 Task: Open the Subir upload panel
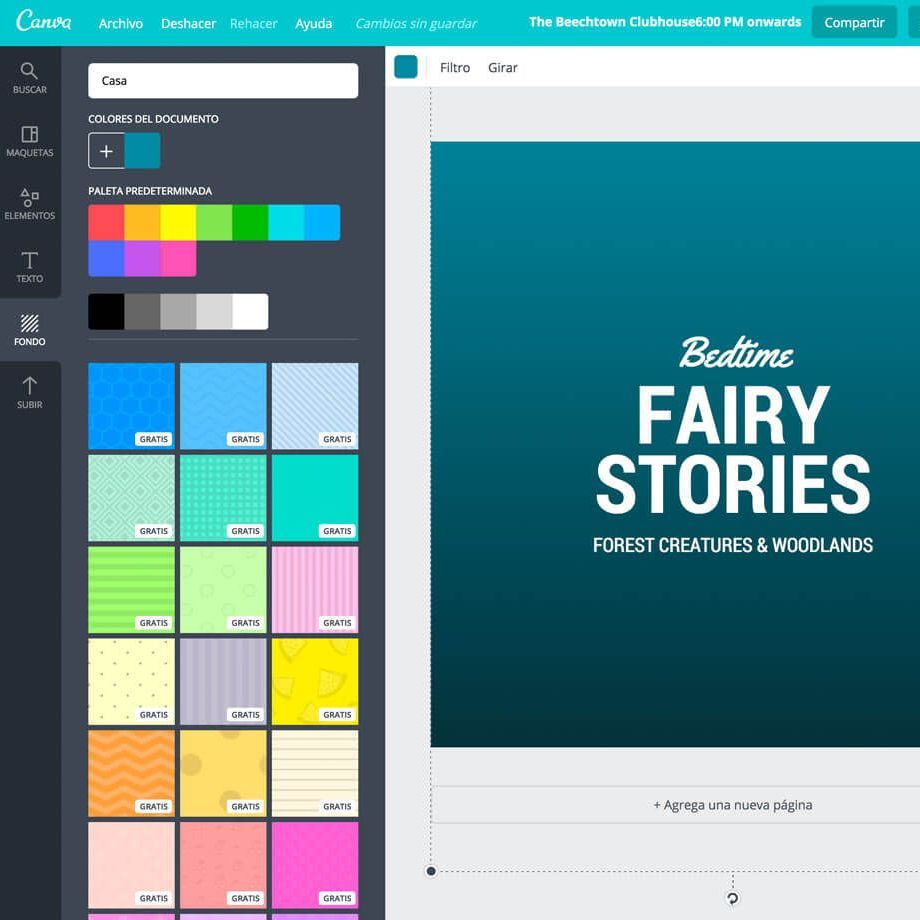29,395
